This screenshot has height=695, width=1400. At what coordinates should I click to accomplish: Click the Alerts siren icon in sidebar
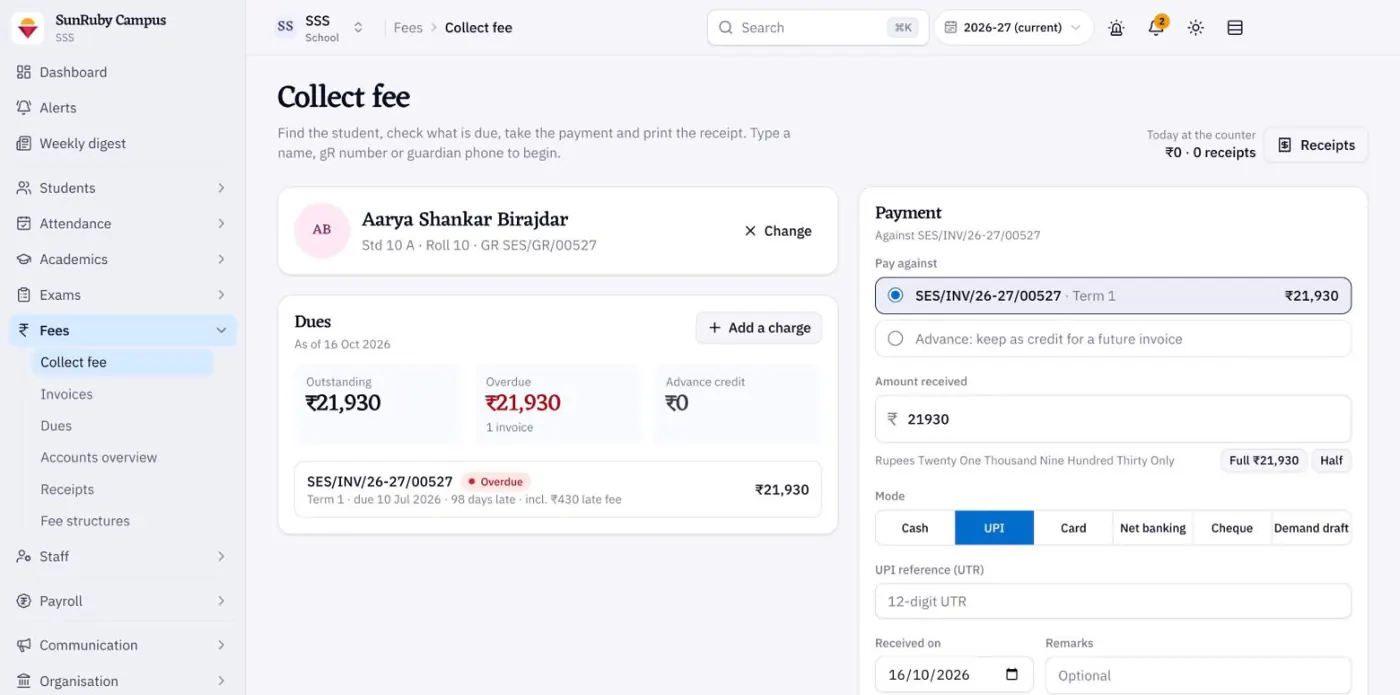[24, 108]
